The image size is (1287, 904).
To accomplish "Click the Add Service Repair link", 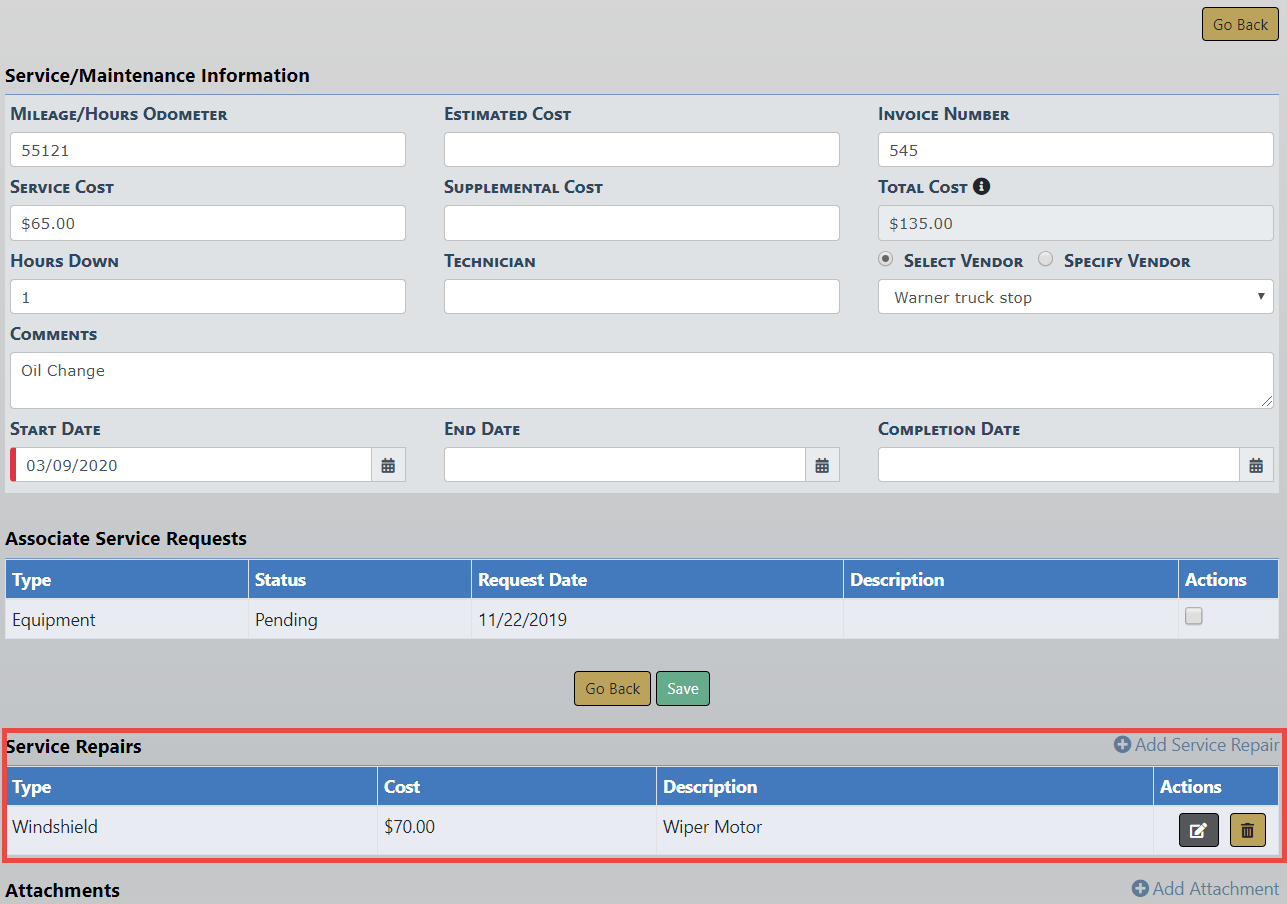I will pos(1196,745).
